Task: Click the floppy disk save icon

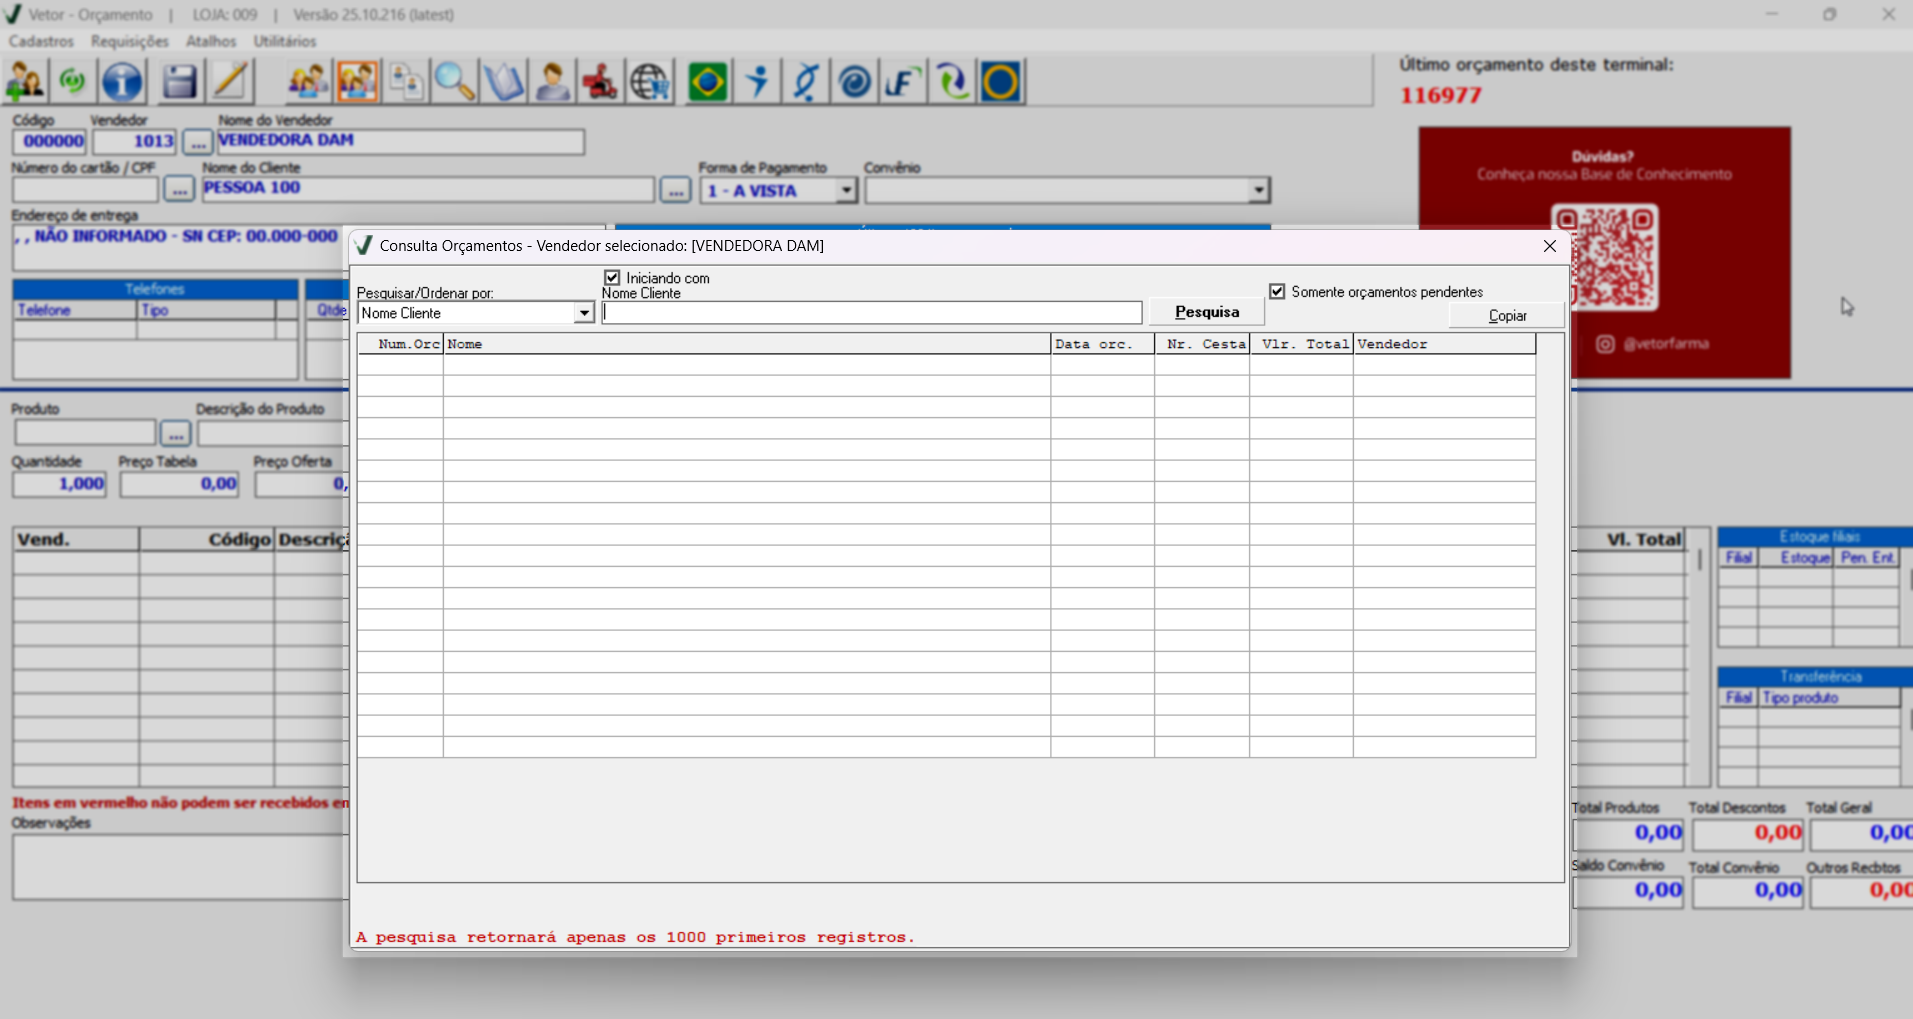Action: click(179, 82)
